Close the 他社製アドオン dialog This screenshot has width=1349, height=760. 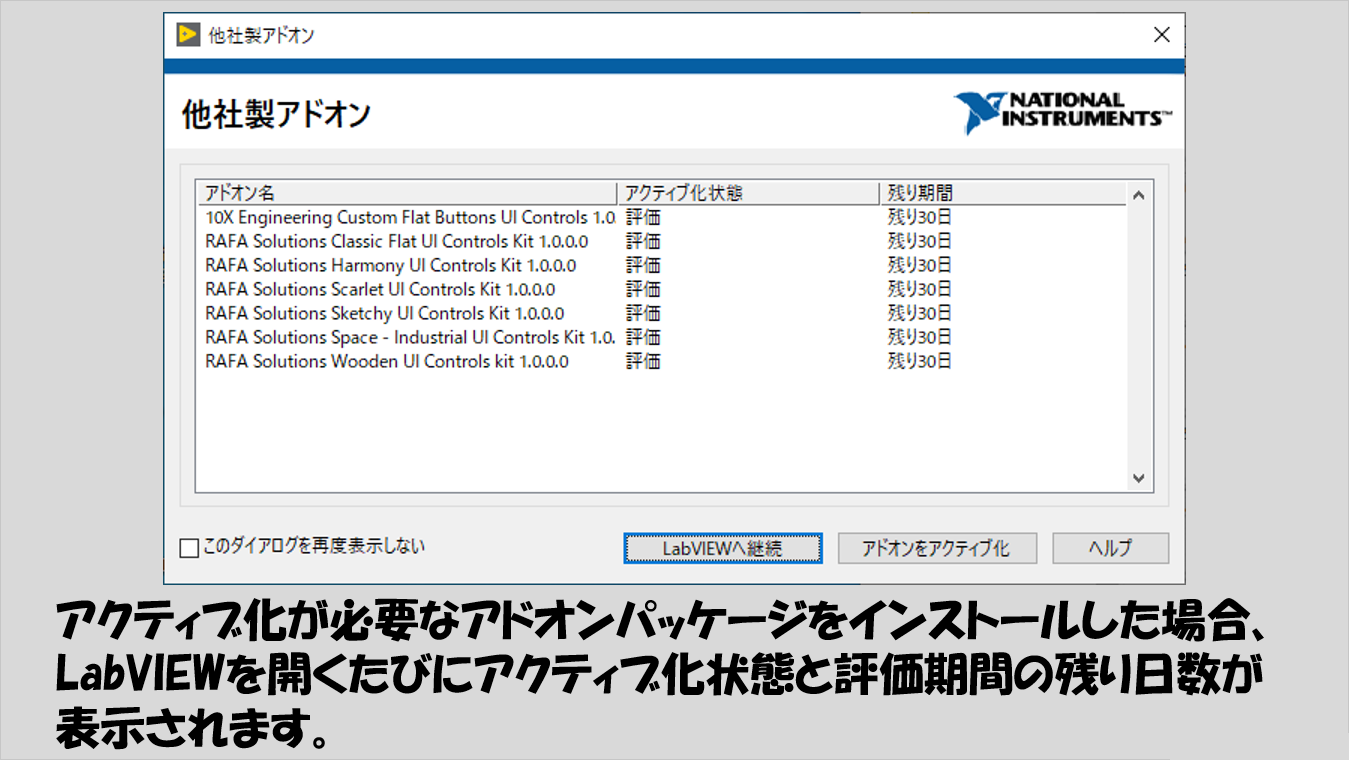[x=1161, y=35]
